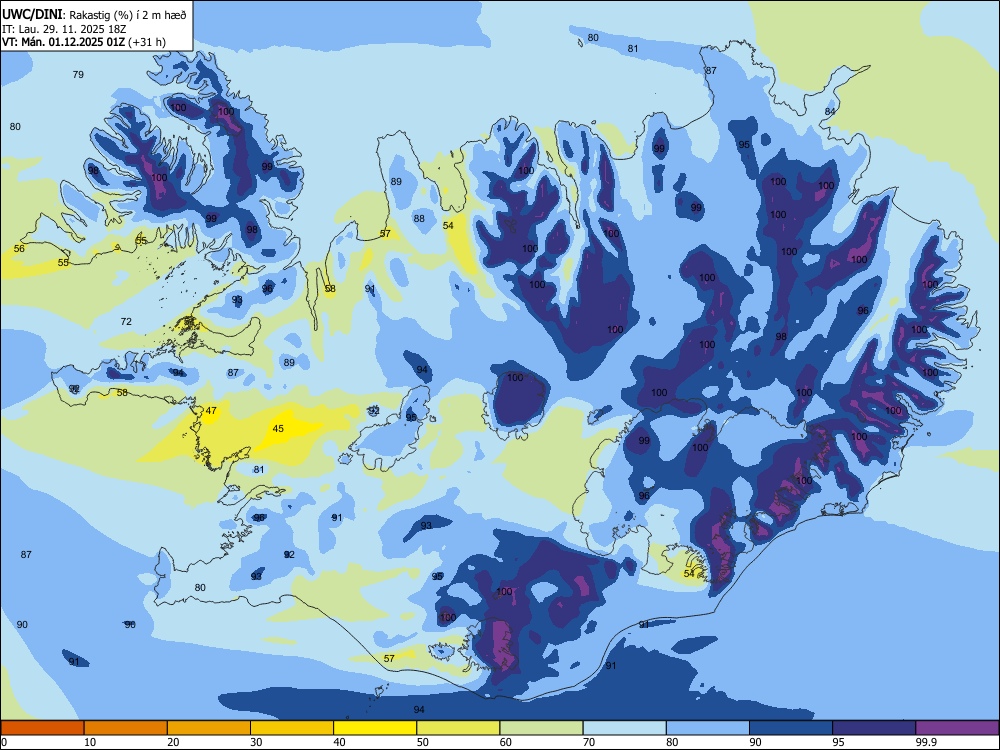Click the light green 60-70 legend swatch

541,728
